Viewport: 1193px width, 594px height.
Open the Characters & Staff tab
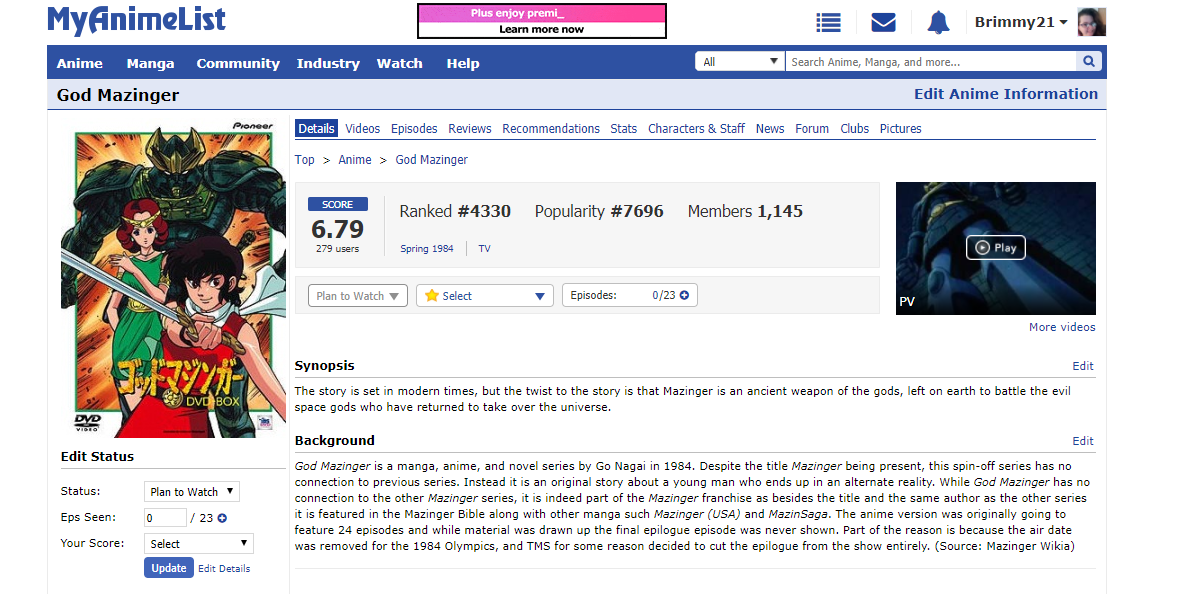coord(696,129)
